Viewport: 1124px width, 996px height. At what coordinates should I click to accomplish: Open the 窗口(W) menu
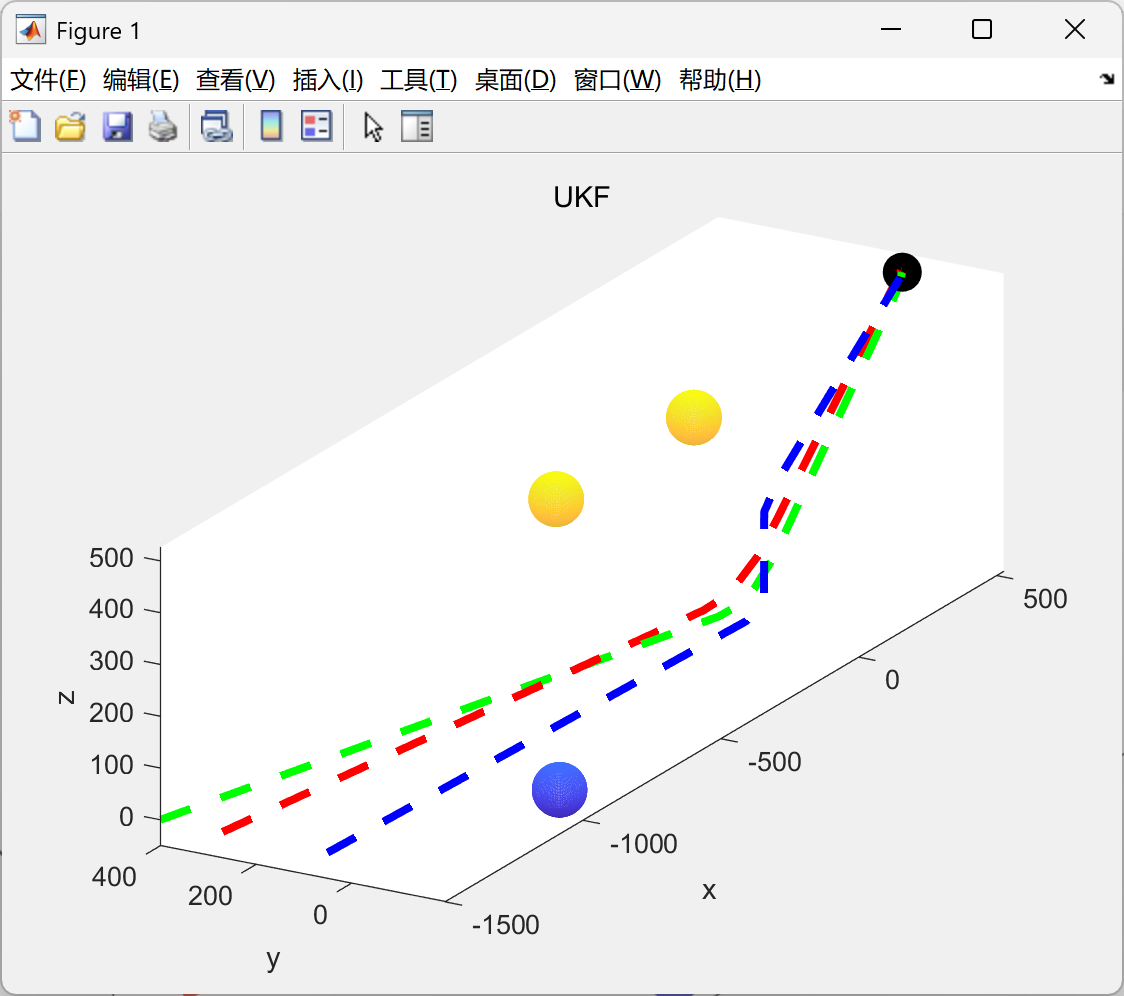pos(617,80)
